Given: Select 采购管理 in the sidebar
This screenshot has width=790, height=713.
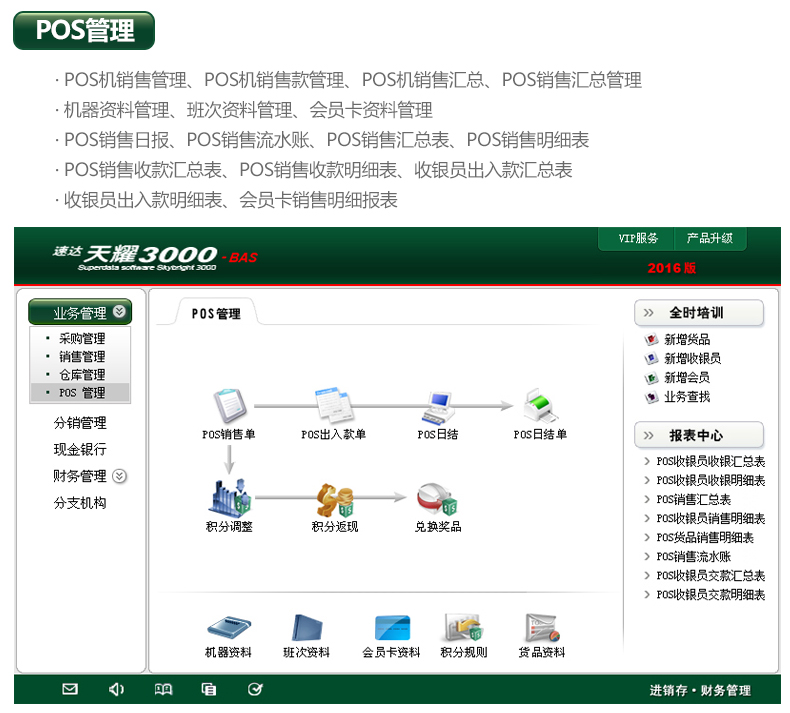Looking at the screenshot, I should [82, 339].
